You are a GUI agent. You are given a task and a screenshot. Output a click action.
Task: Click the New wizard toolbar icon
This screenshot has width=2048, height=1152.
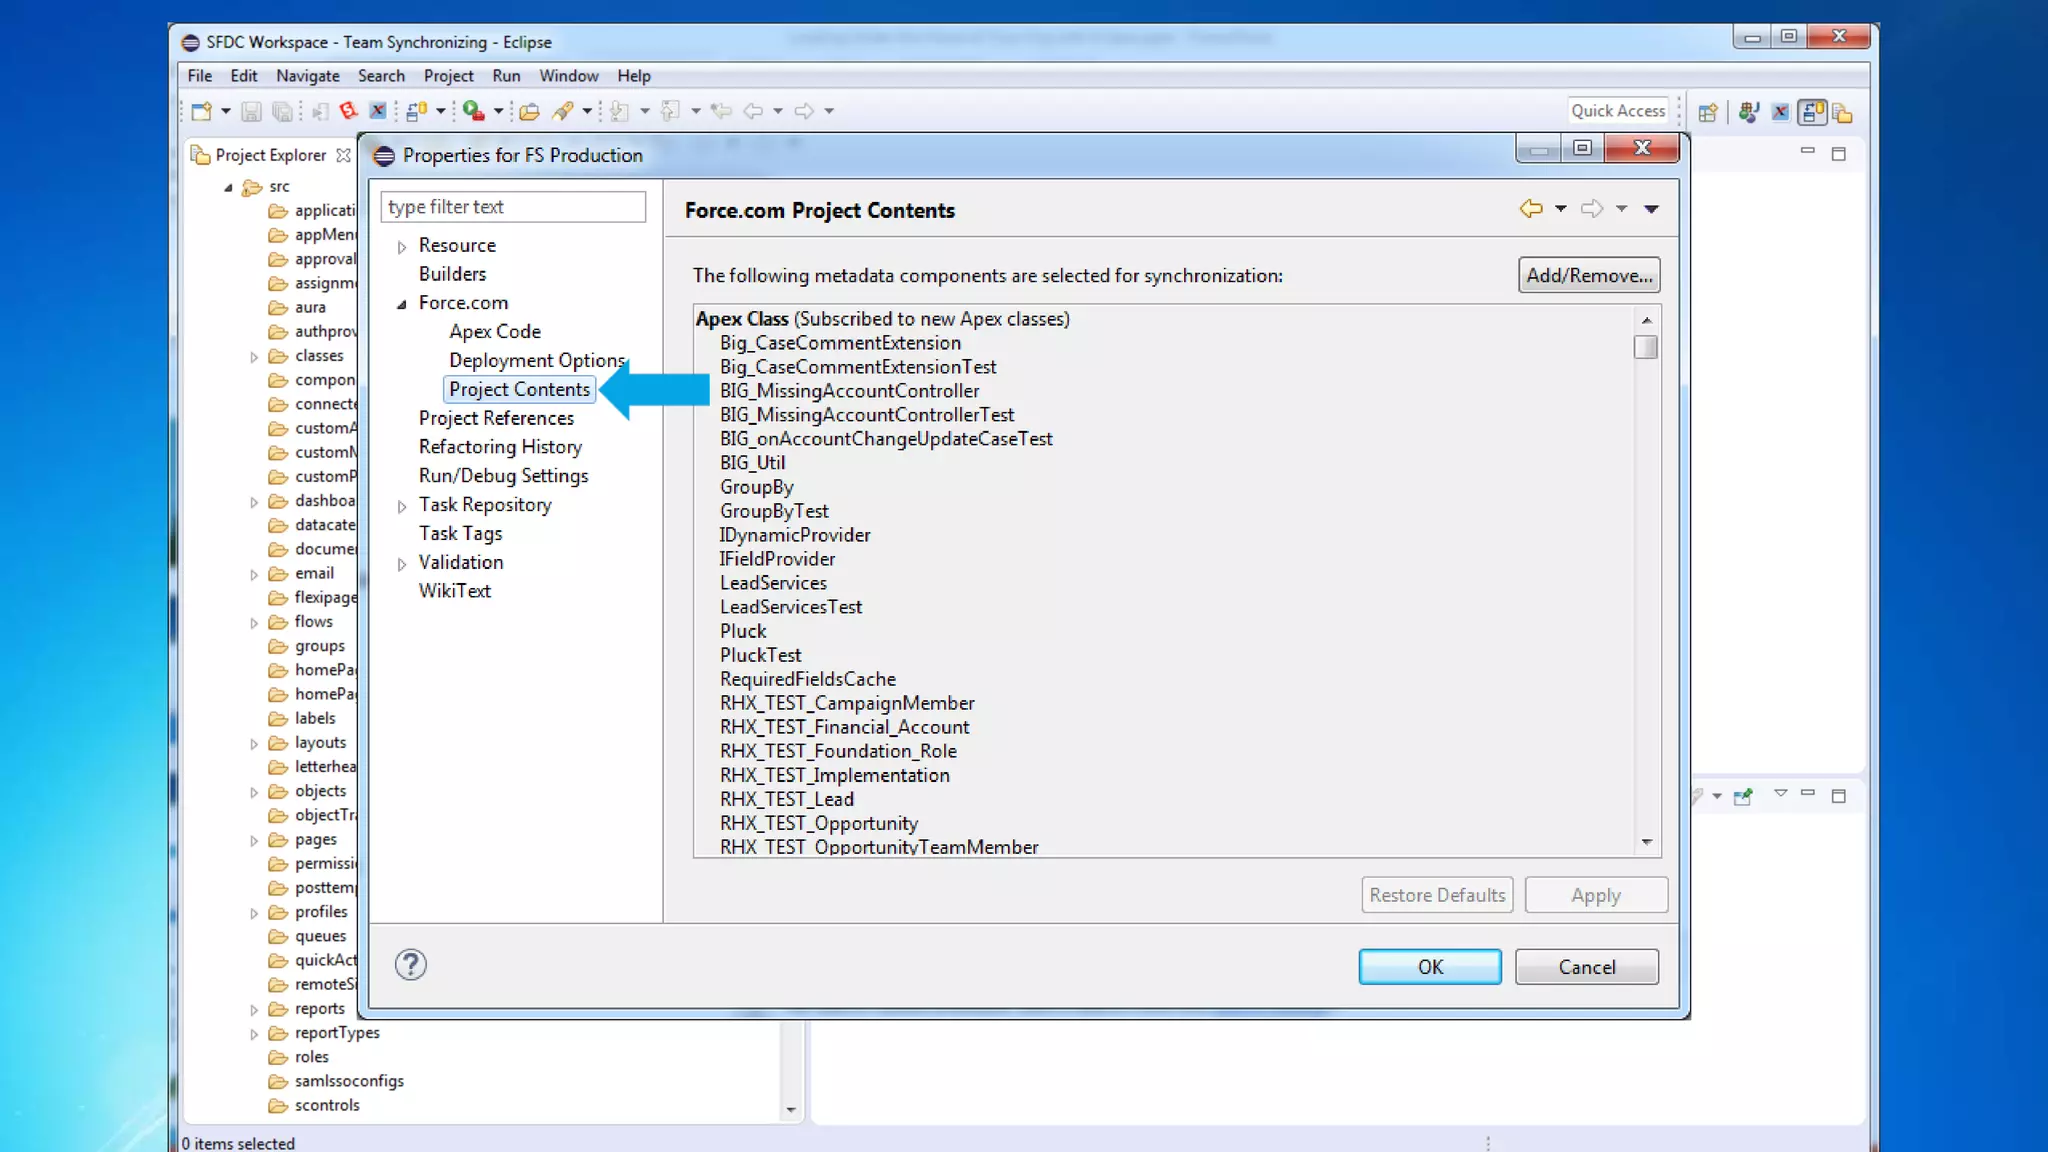coord(201,111)
